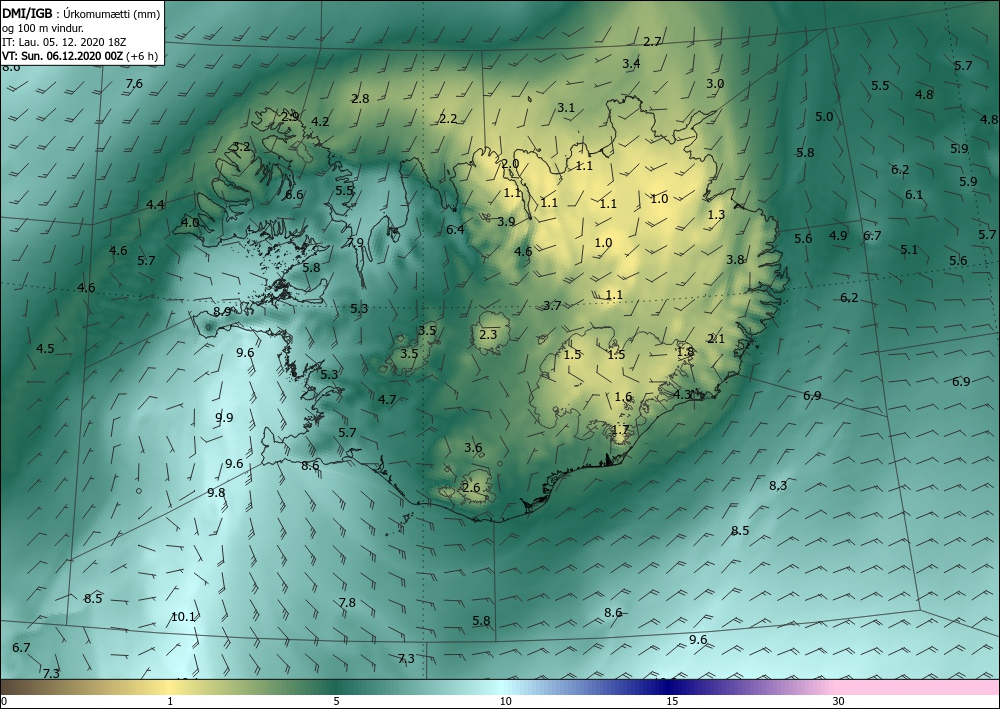Click the '0' tick label on color scale
The image size is (1000, 709).
coord(4,701)
